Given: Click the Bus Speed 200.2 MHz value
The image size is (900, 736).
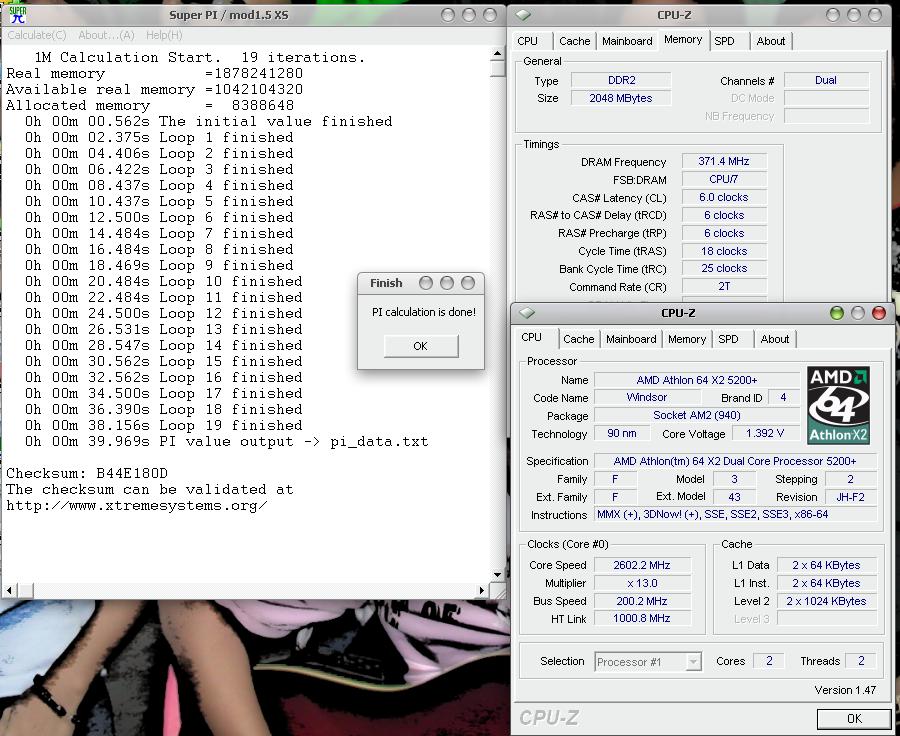Looking at the screenshot, I should click(642, 601).
